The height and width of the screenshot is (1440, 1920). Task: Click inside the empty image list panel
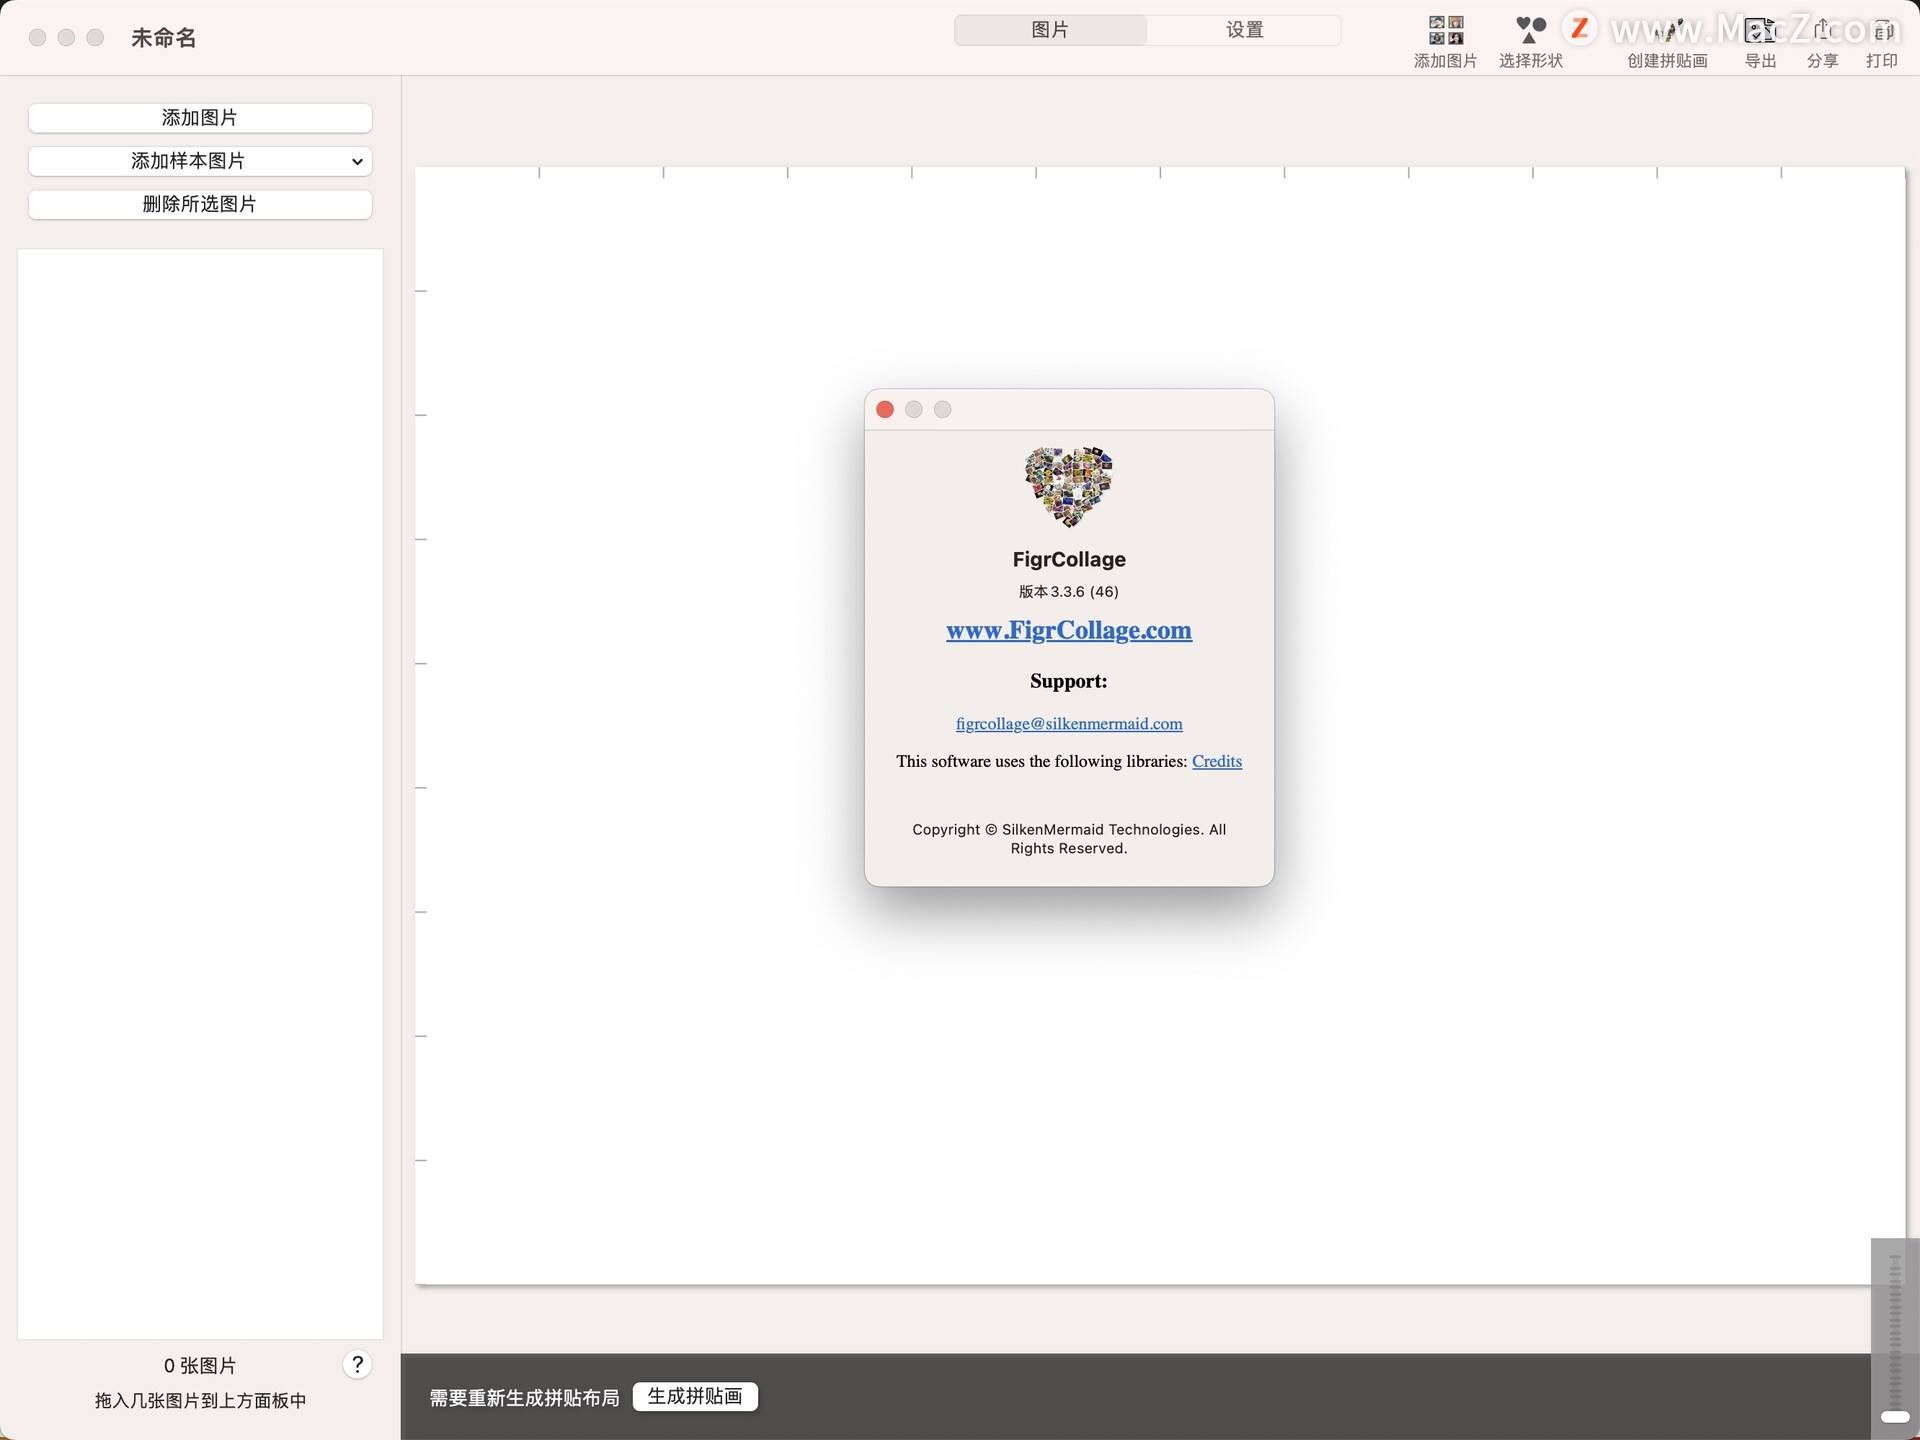coord(200,794)
